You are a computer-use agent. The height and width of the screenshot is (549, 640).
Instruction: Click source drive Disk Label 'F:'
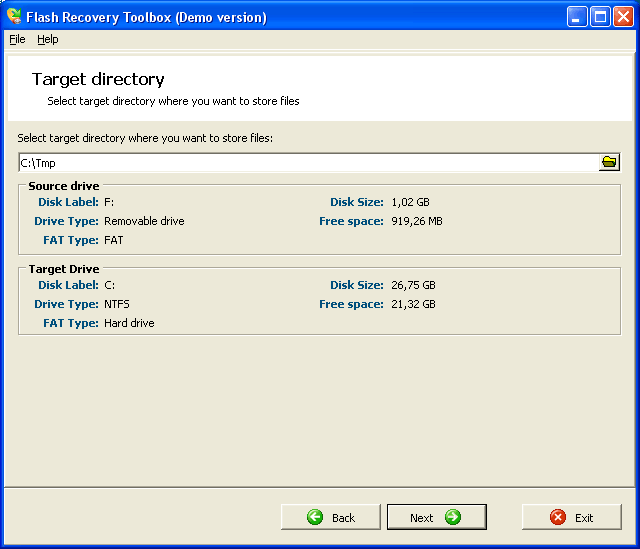tap(109, 202)
